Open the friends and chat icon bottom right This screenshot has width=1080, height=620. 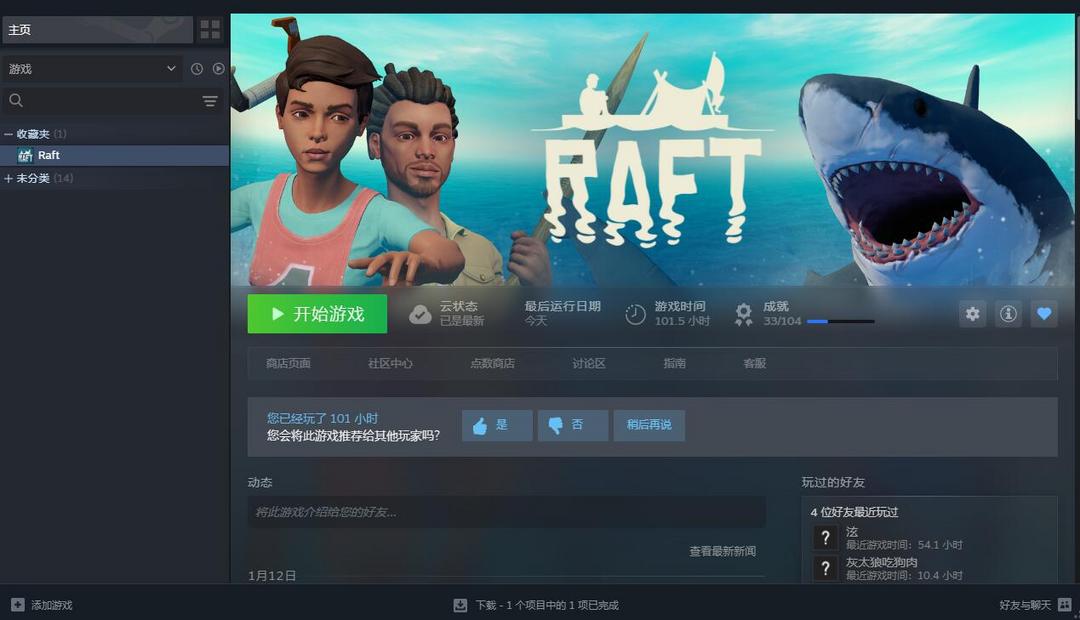(x=1063, y=605)
